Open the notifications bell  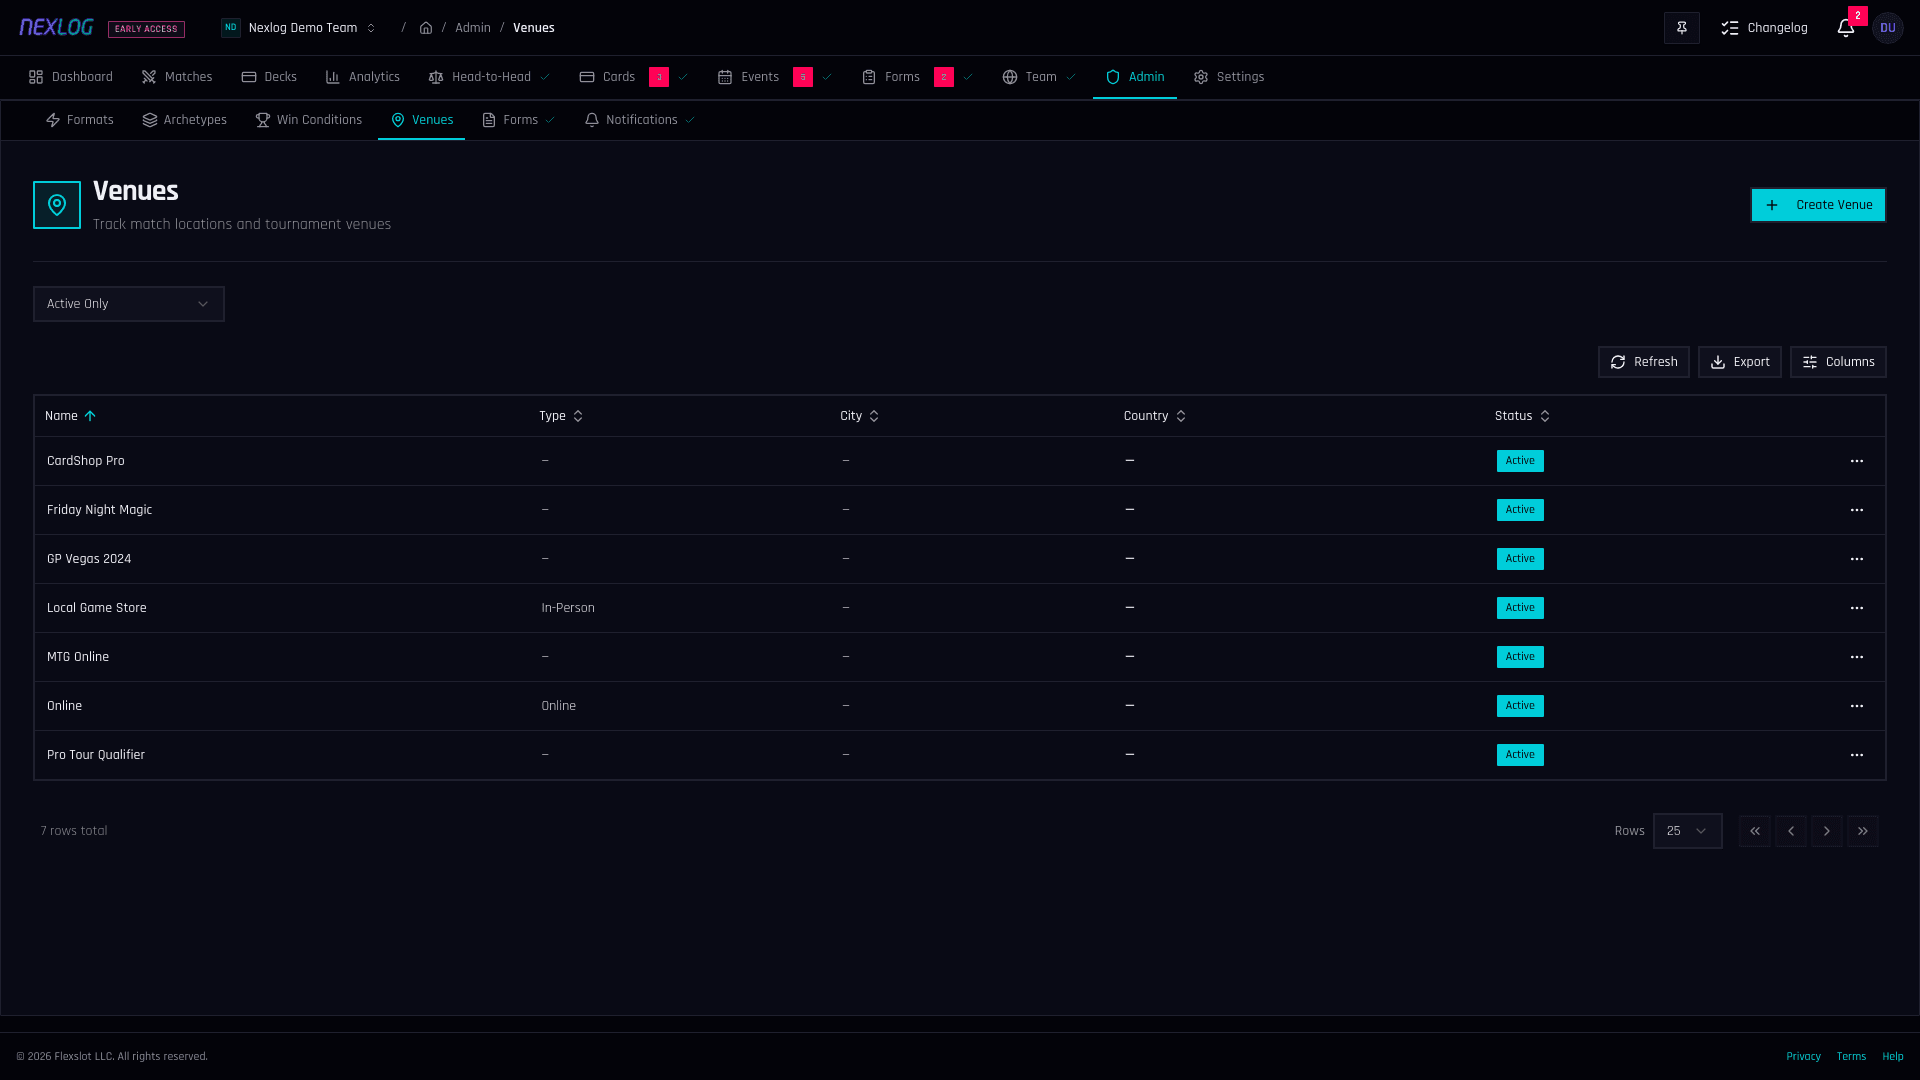1845,28
